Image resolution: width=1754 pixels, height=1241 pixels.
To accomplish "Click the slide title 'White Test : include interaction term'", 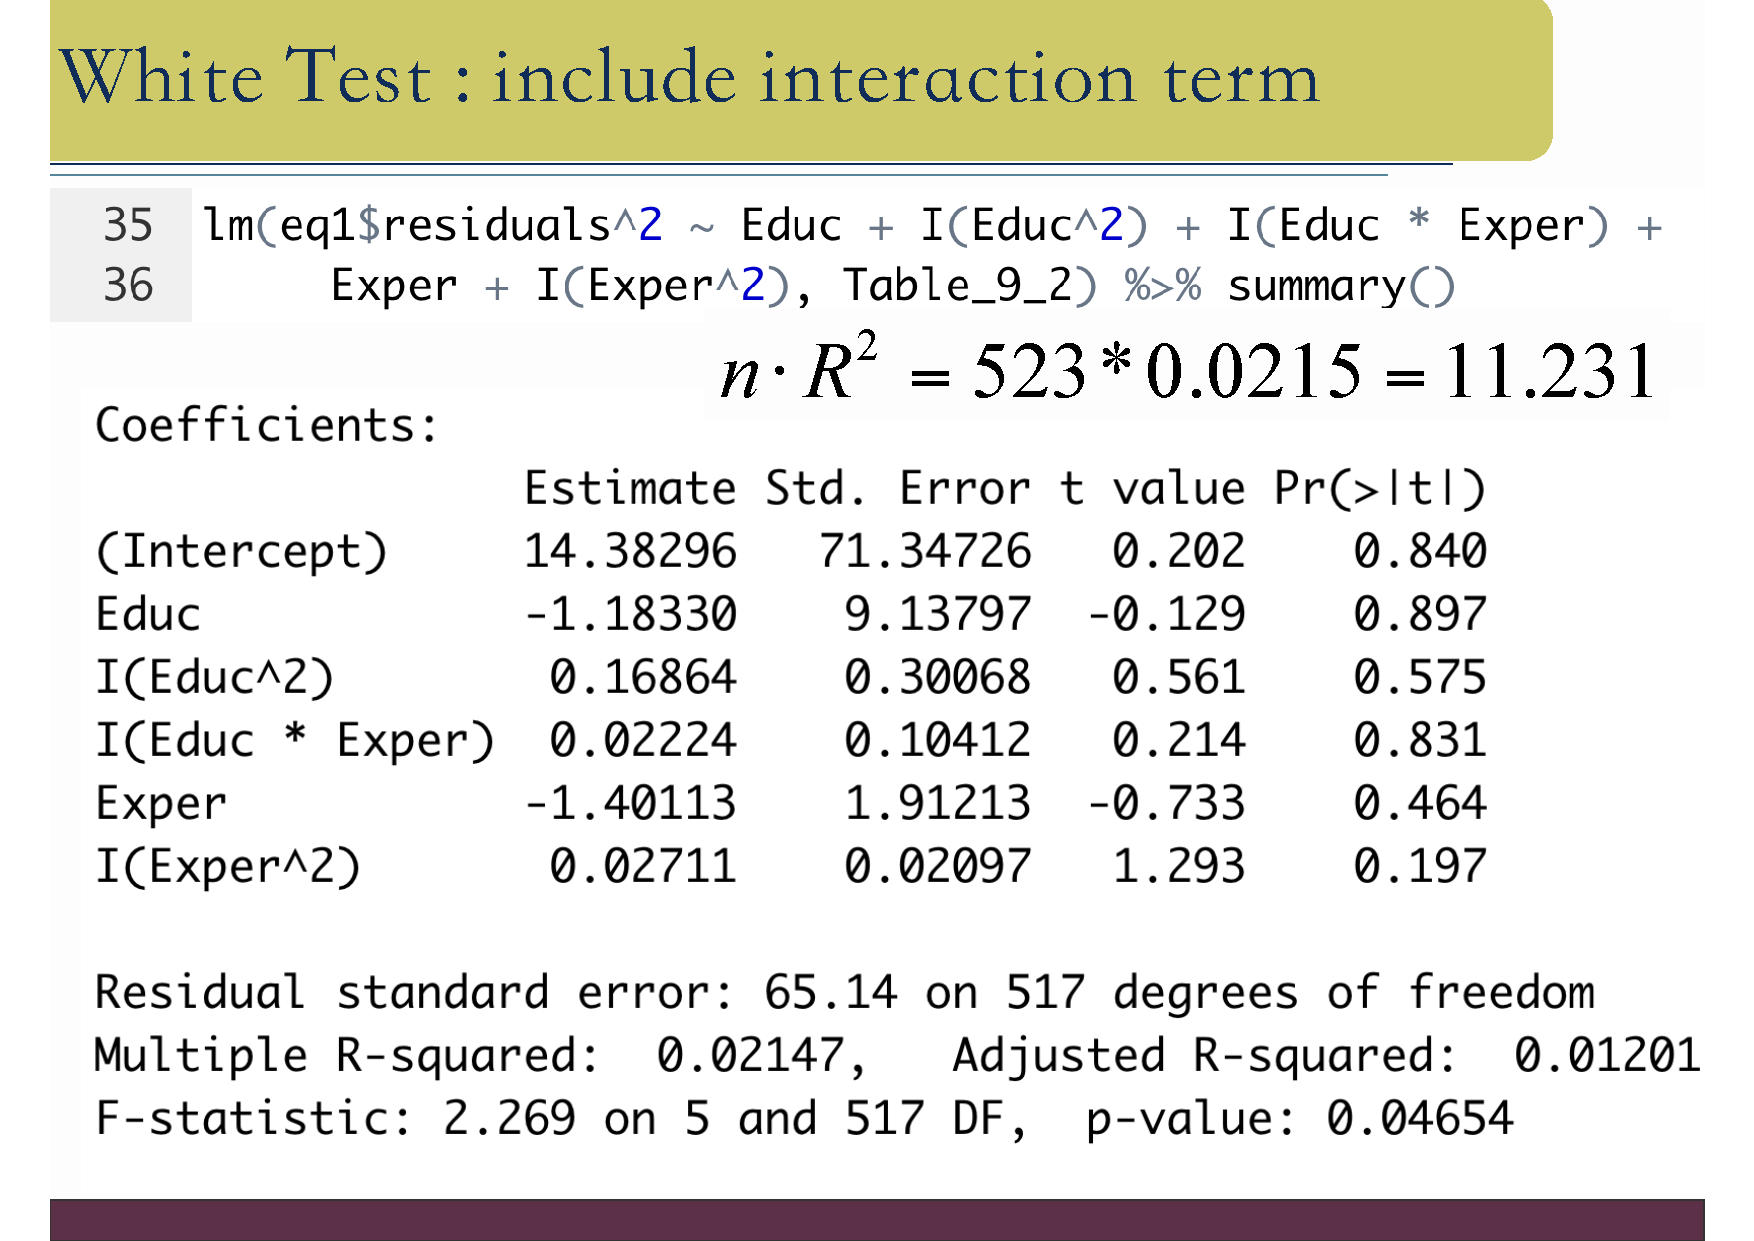I will point(689,78).
